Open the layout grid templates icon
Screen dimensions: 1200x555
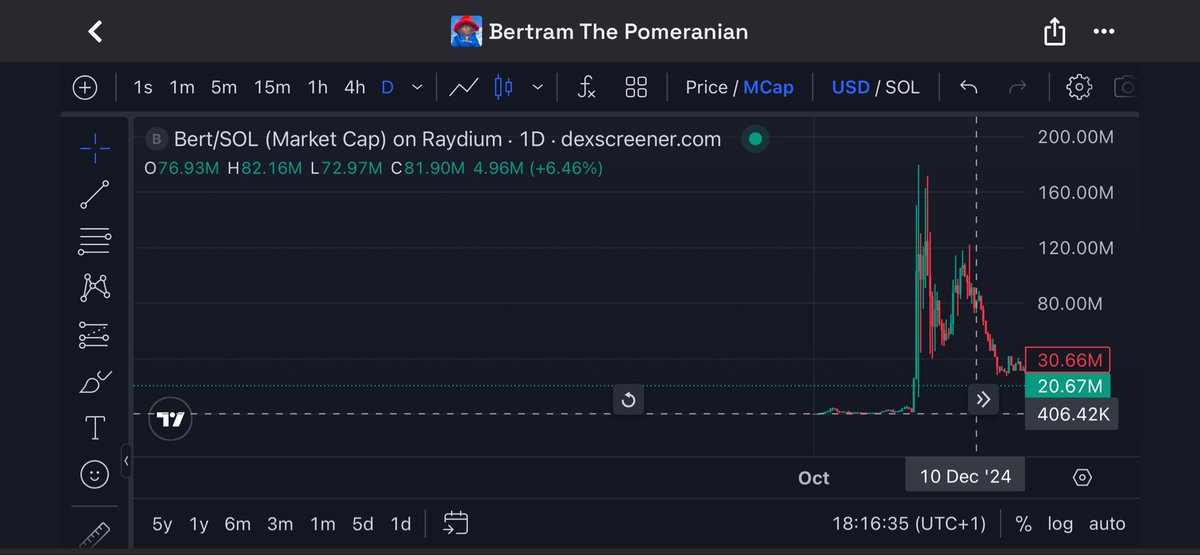tap(636, 87)
